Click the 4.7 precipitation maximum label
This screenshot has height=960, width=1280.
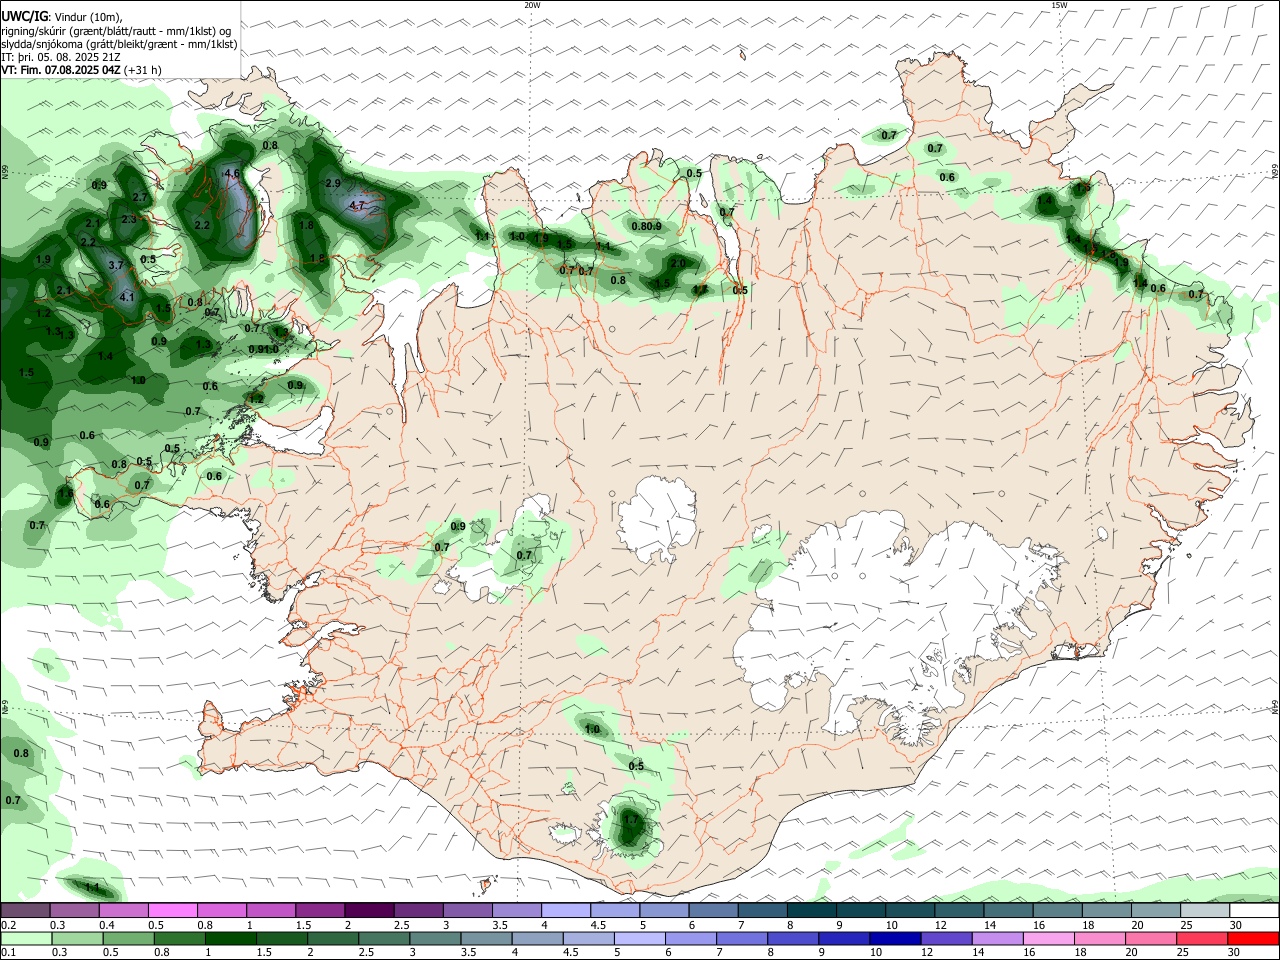pyautogui.click(x=356, y=206)
